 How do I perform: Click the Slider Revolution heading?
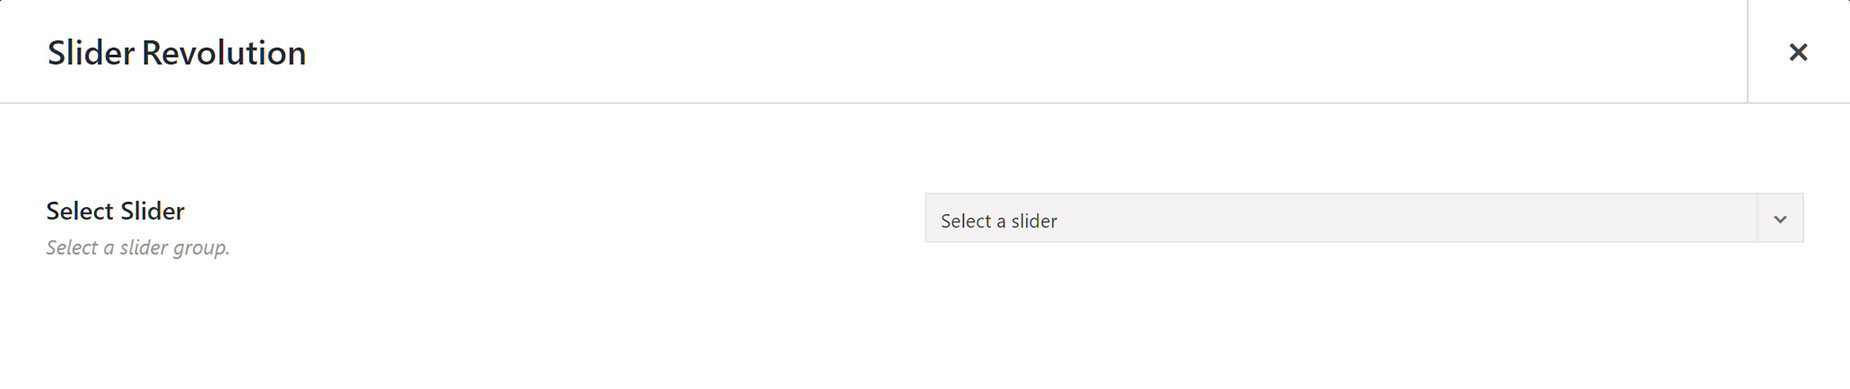tap(177, 52)
